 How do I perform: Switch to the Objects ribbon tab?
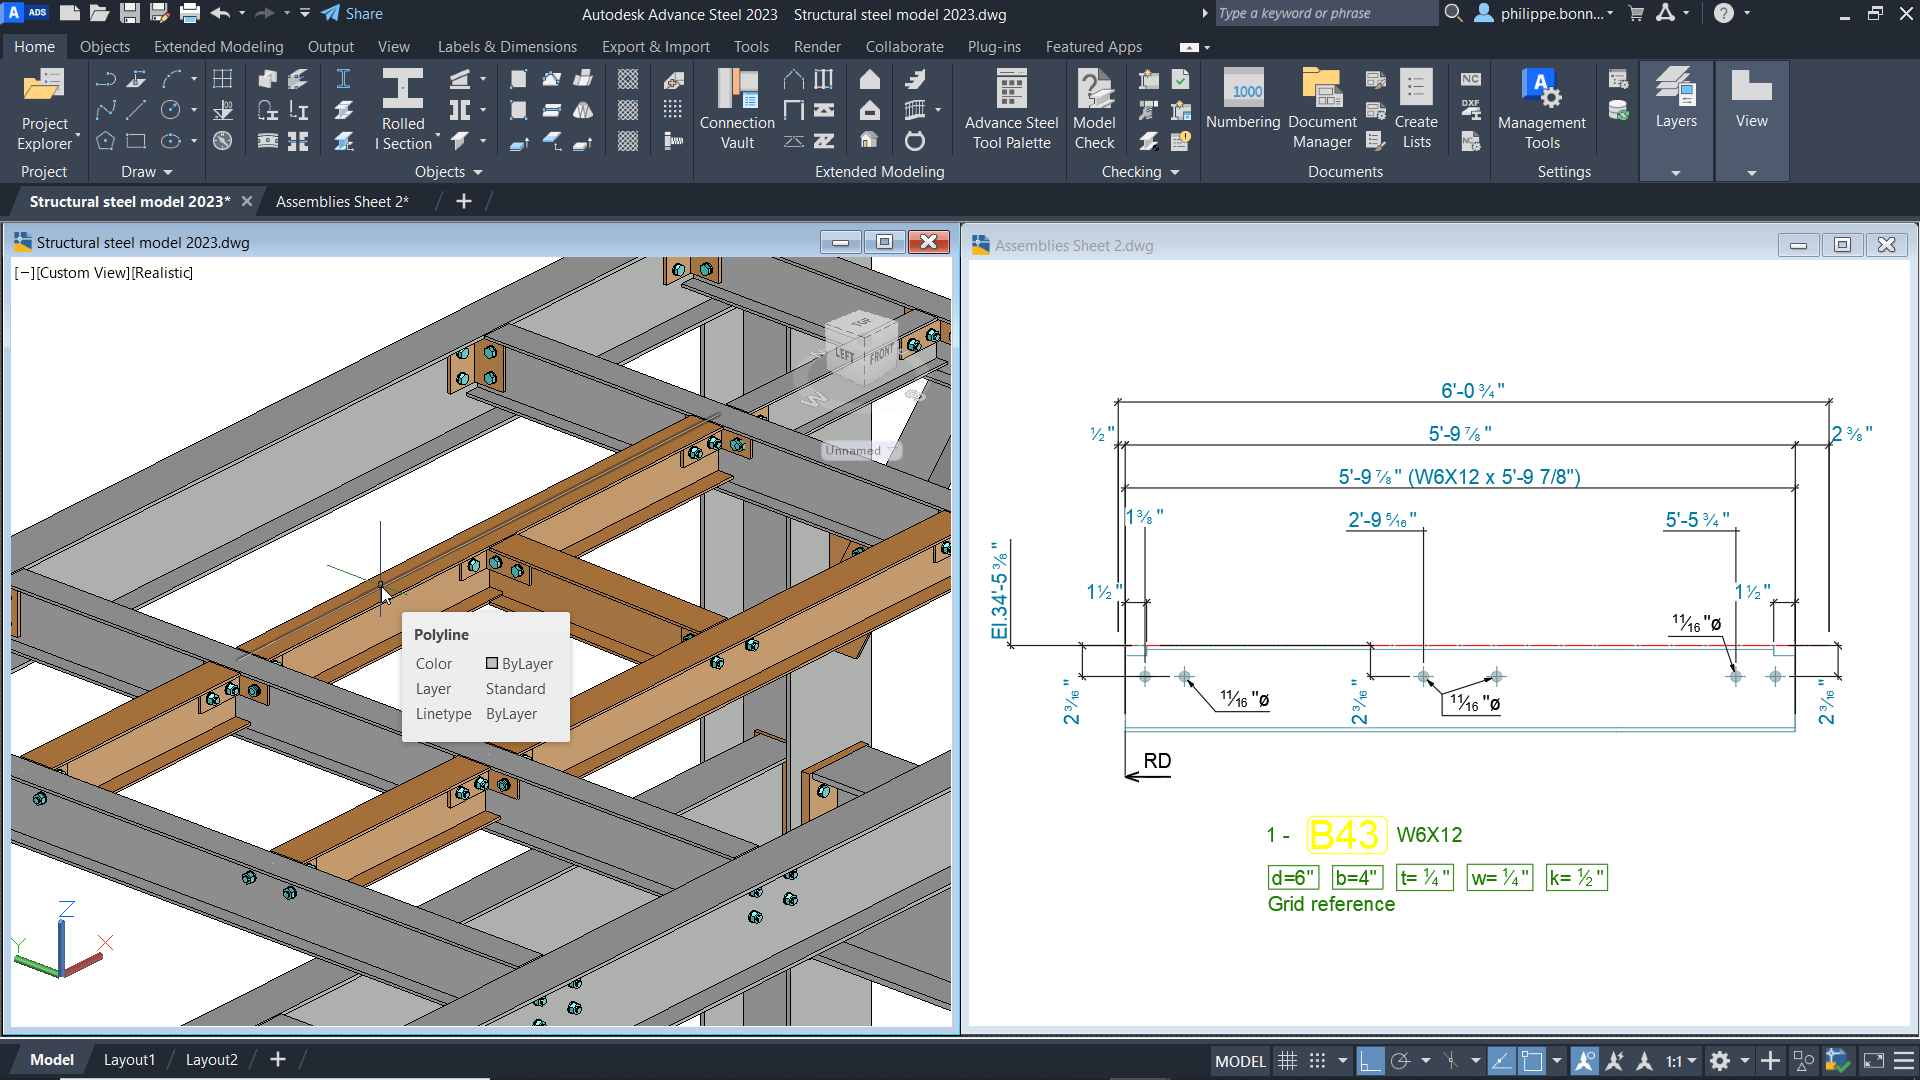tap(105, 47)
